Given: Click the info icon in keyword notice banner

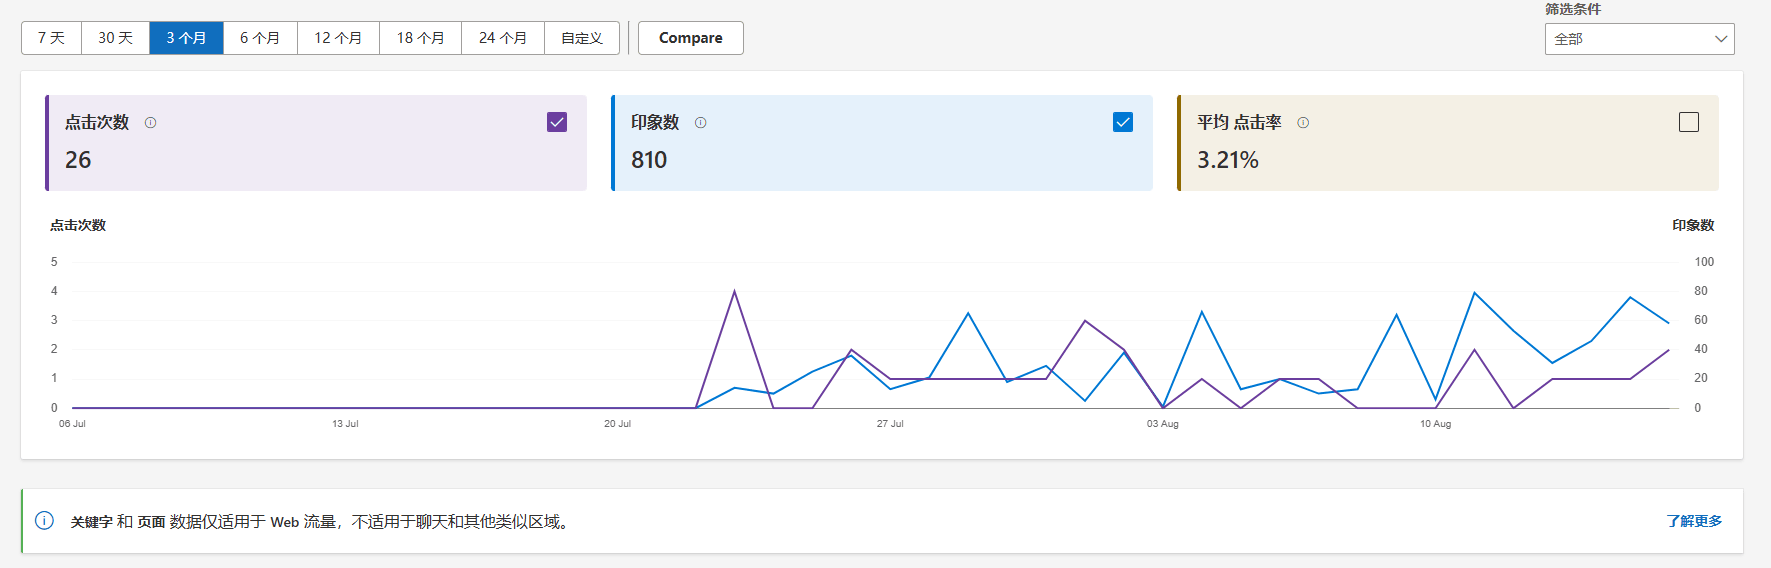Looking at the screenshot, I should (45, 521).
